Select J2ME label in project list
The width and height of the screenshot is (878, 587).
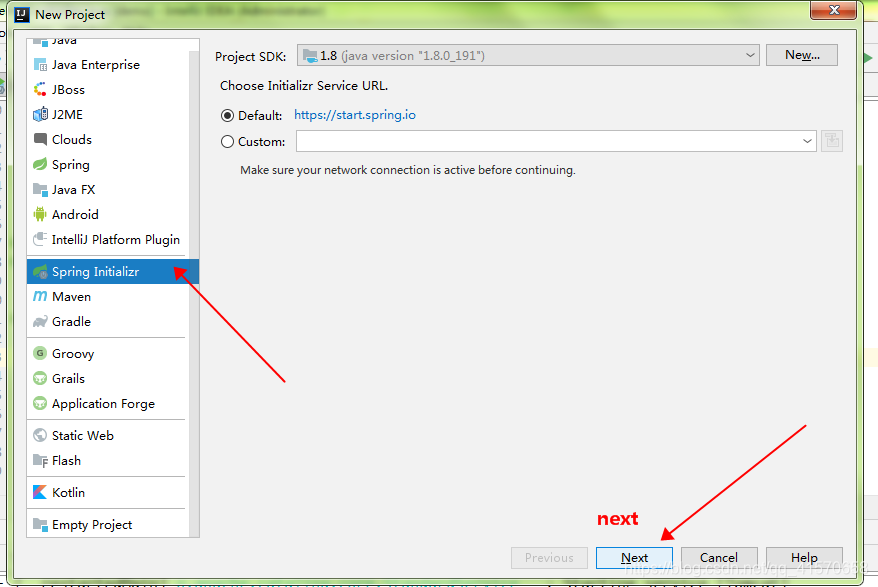pos(67,115)
